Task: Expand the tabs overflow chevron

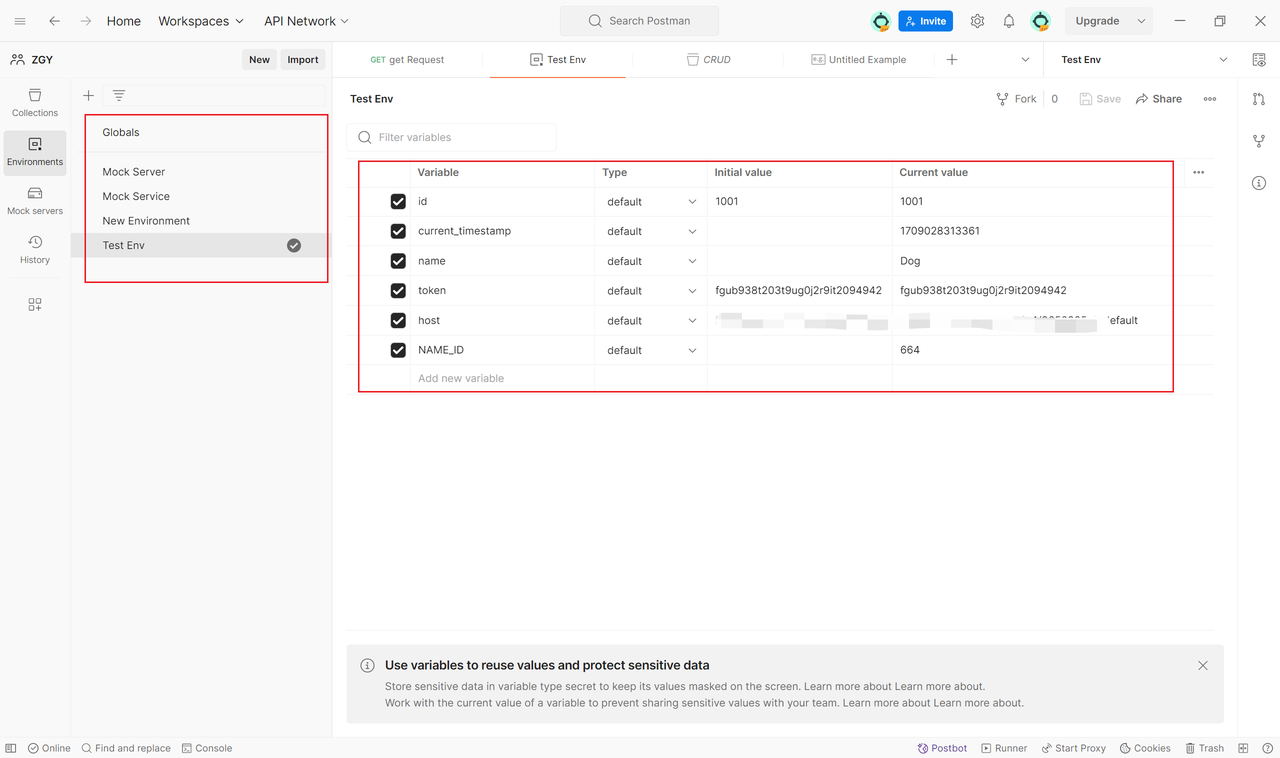Action: [1025, 60]
